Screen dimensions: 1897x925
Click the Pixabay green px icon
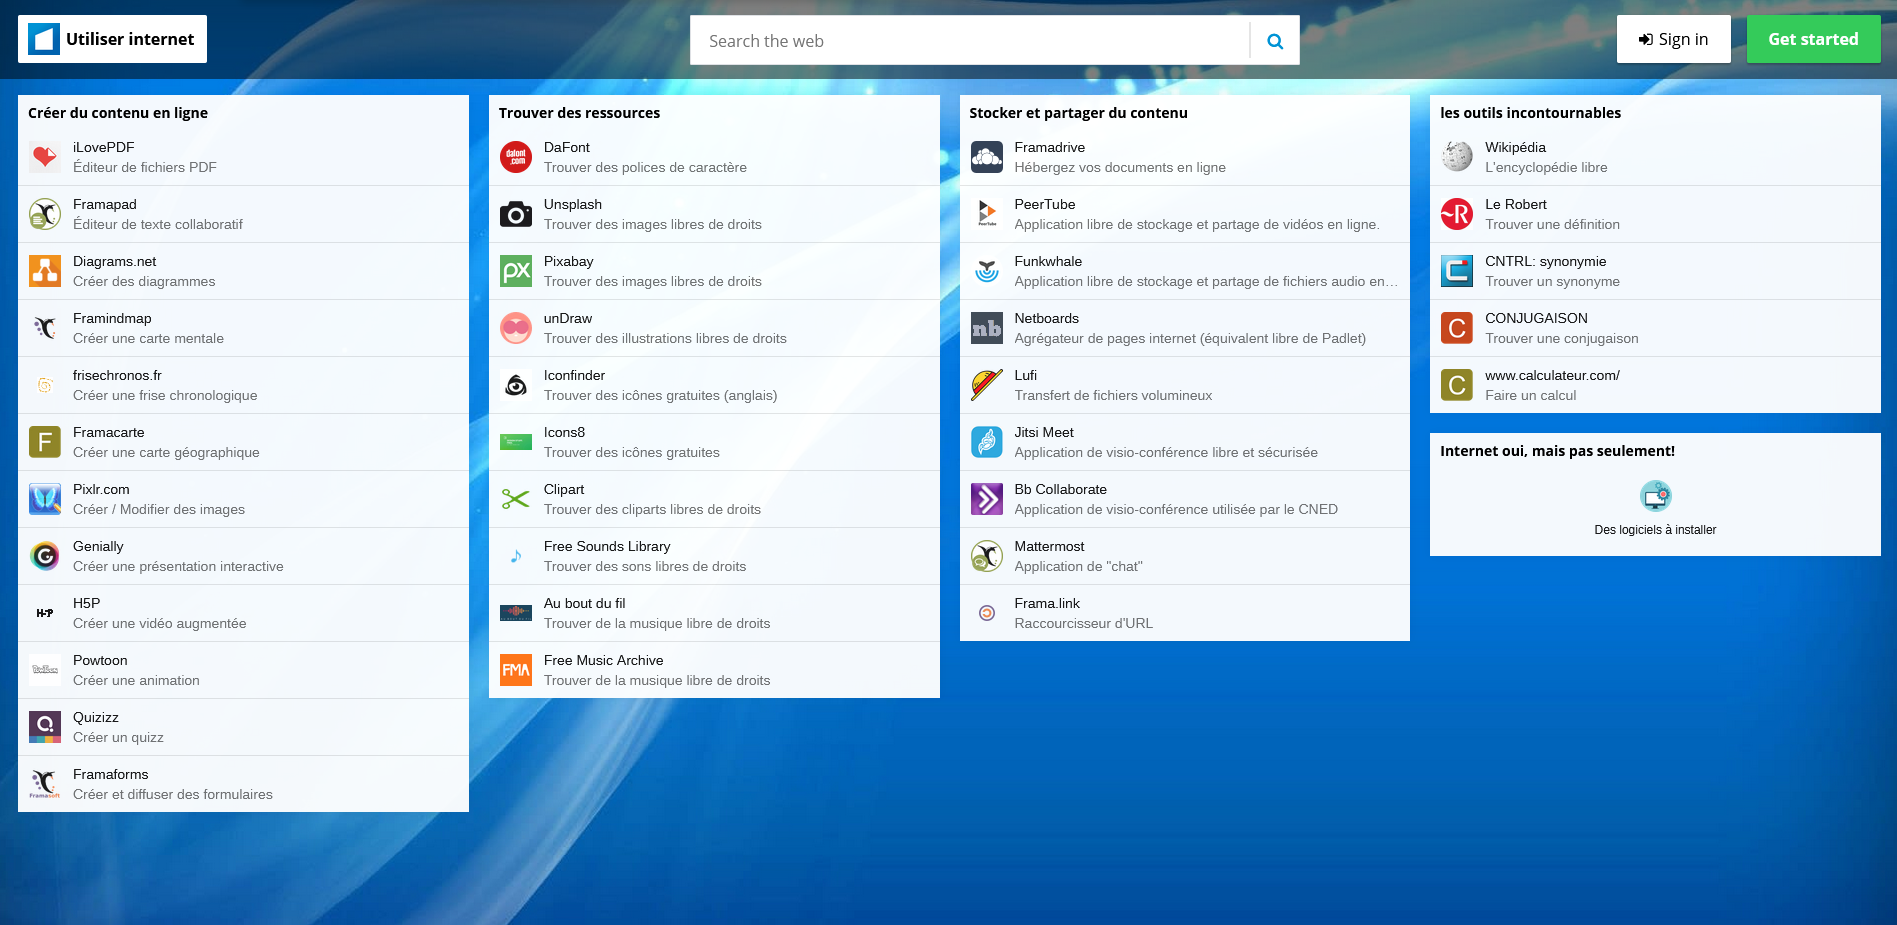pyautogui.click(x=516, y=271)
